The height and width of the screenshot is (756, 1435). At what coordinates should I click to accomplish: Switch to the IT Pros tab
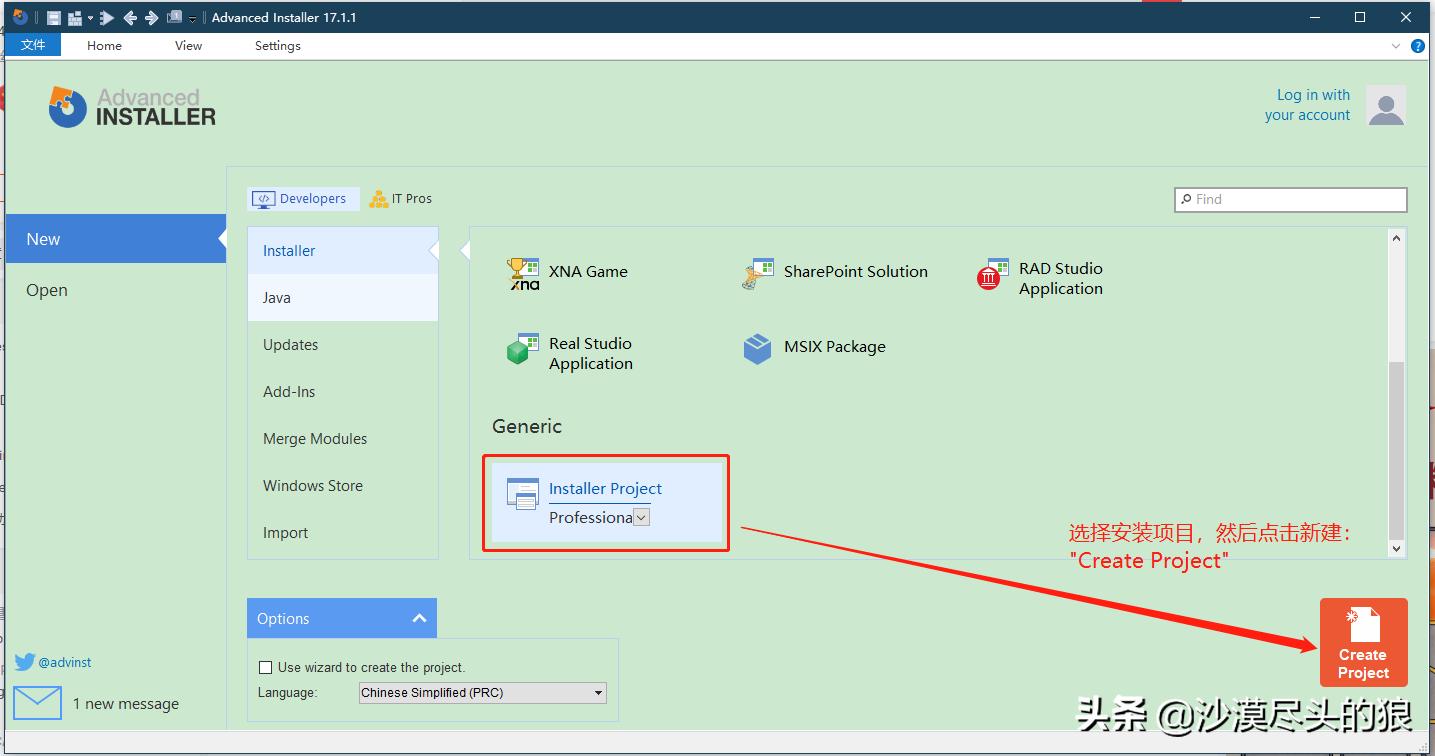[x=401, y=199]
